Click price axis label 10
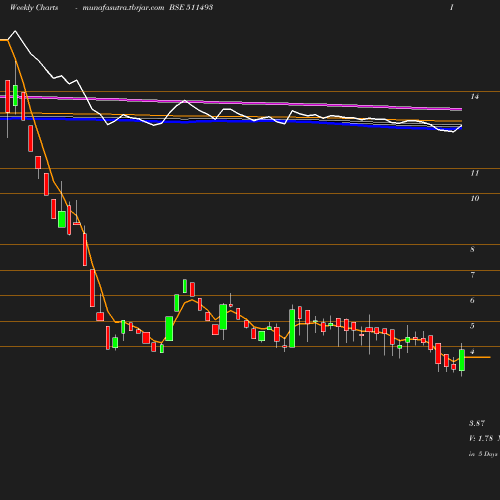 click(475, 198)
